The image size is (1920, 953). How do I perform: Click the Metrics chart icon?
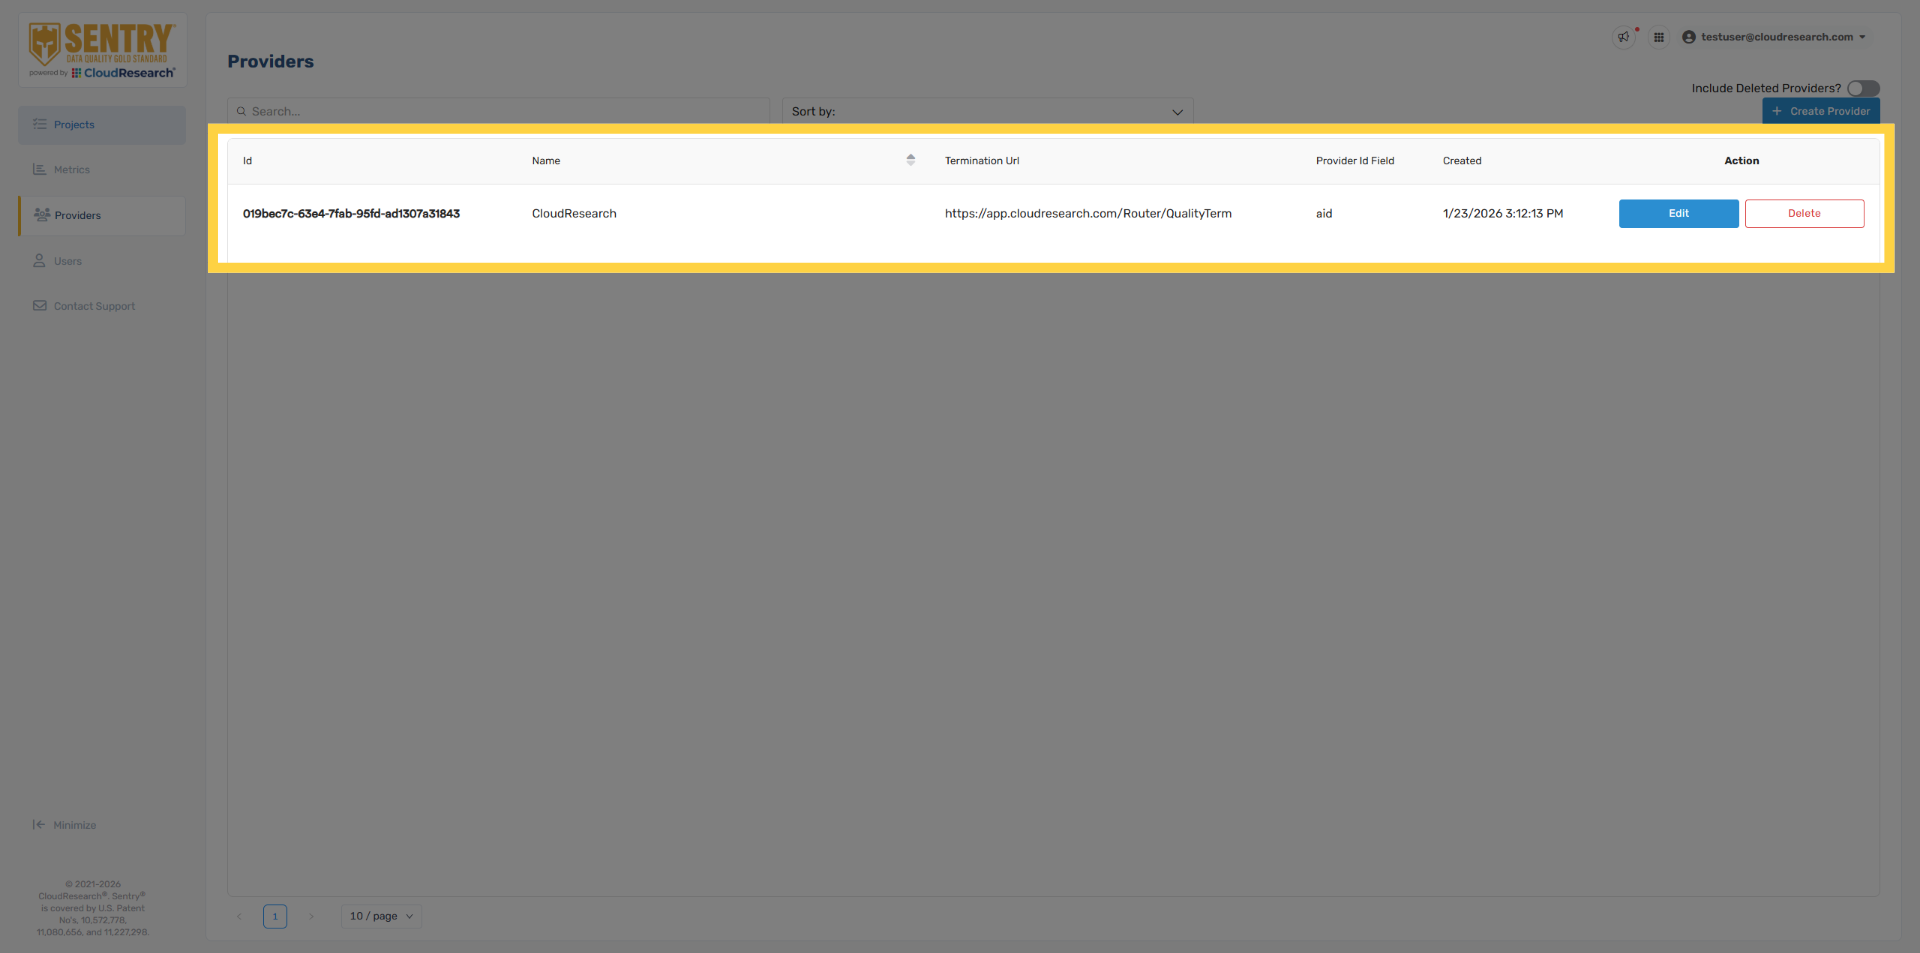(x=40, y=169)
